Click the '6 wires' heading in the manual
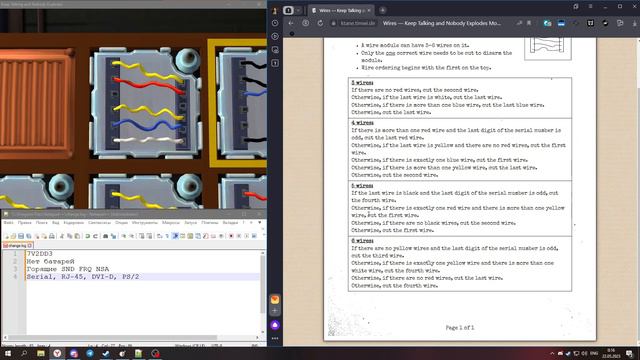640x360 pixels. pyautogui.click(x=362, y=241)
